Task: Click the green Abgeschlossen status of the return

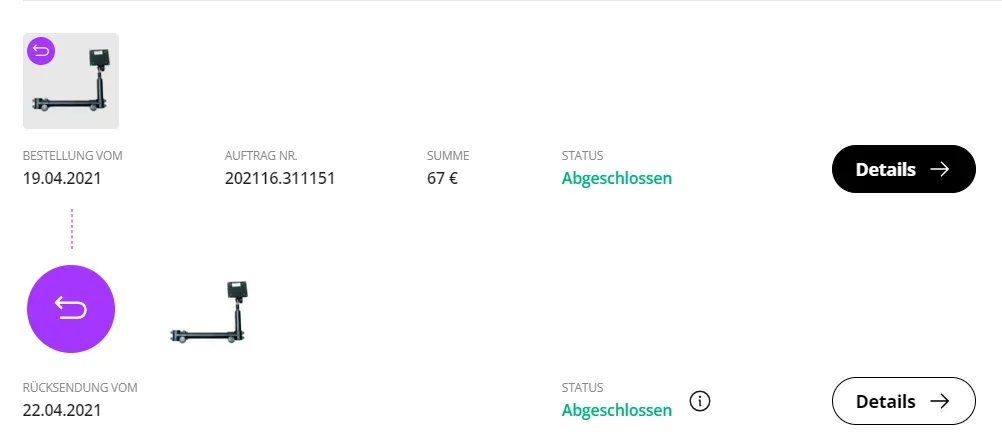Action: coord(617,410)
